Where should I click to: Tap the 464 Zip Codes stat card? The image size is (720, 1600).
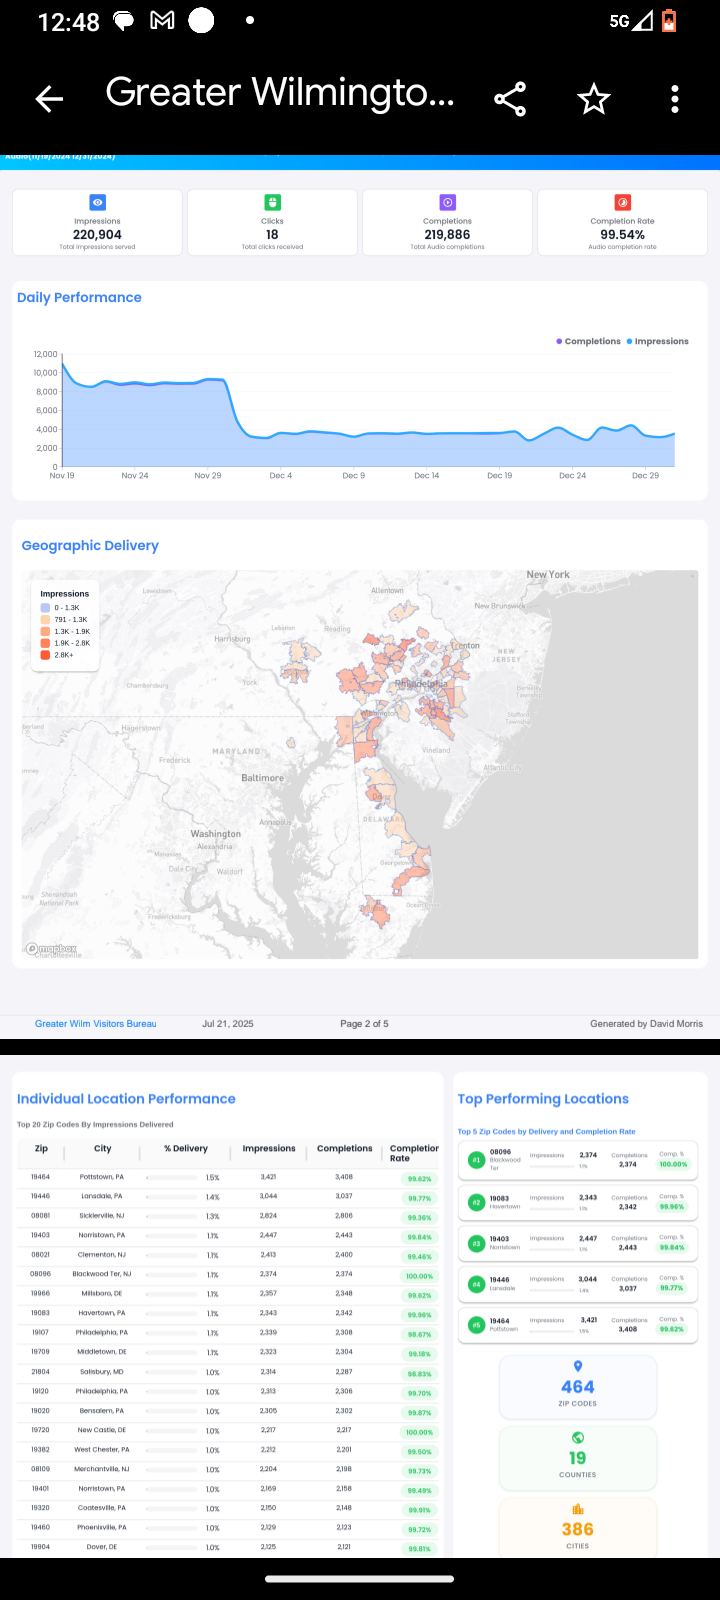click(577, 1387)
